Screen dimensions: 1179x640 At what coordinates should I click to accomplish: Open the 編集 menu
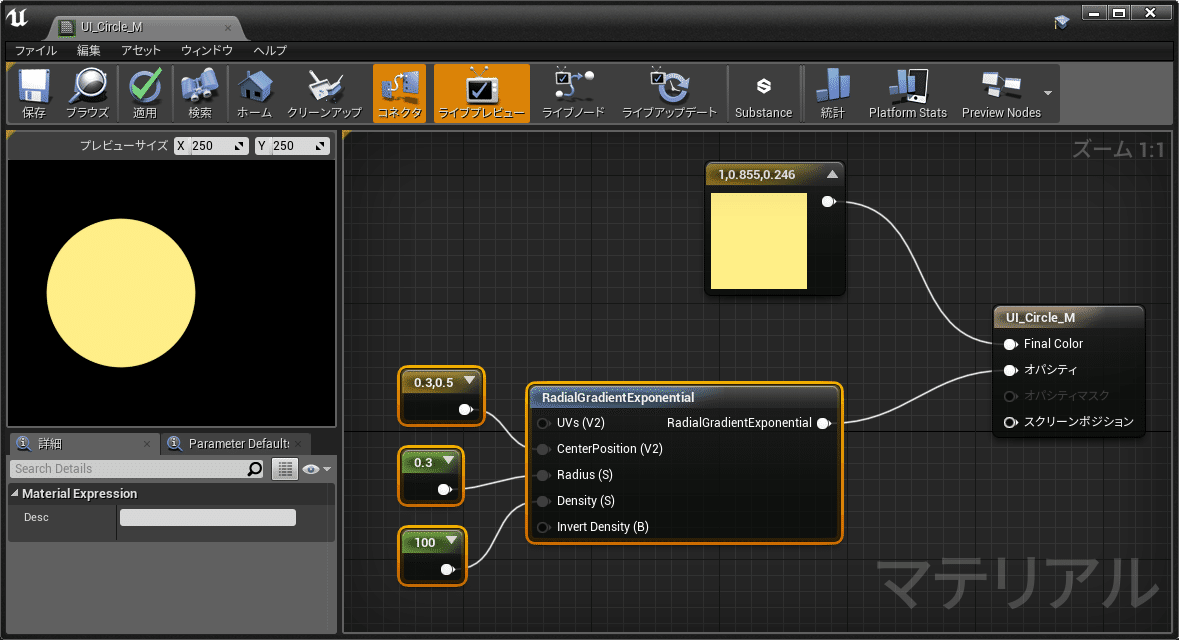(x=89, y=50)
